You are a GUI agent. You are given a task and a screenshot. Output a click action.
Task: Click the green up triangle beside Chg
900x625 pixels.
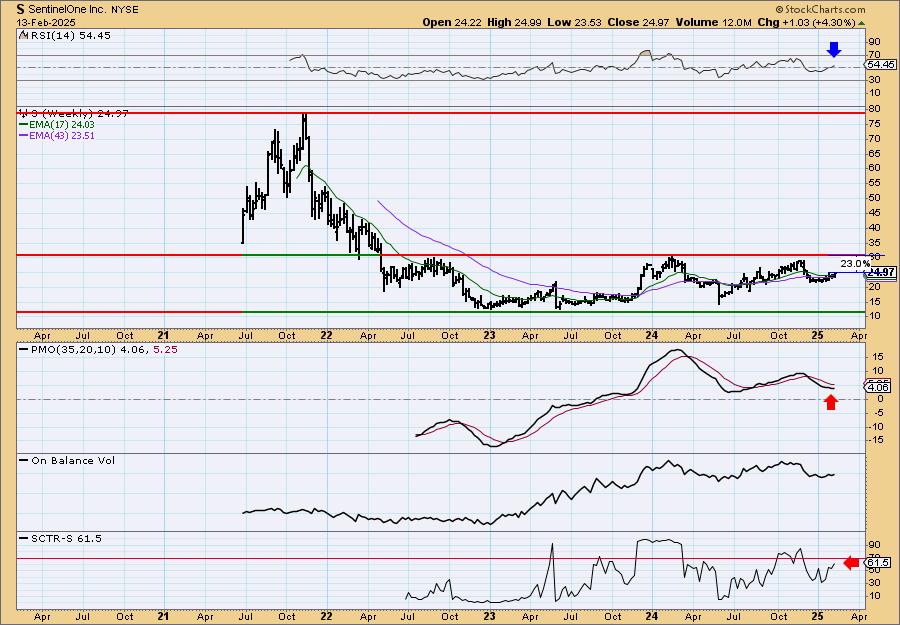861,23
